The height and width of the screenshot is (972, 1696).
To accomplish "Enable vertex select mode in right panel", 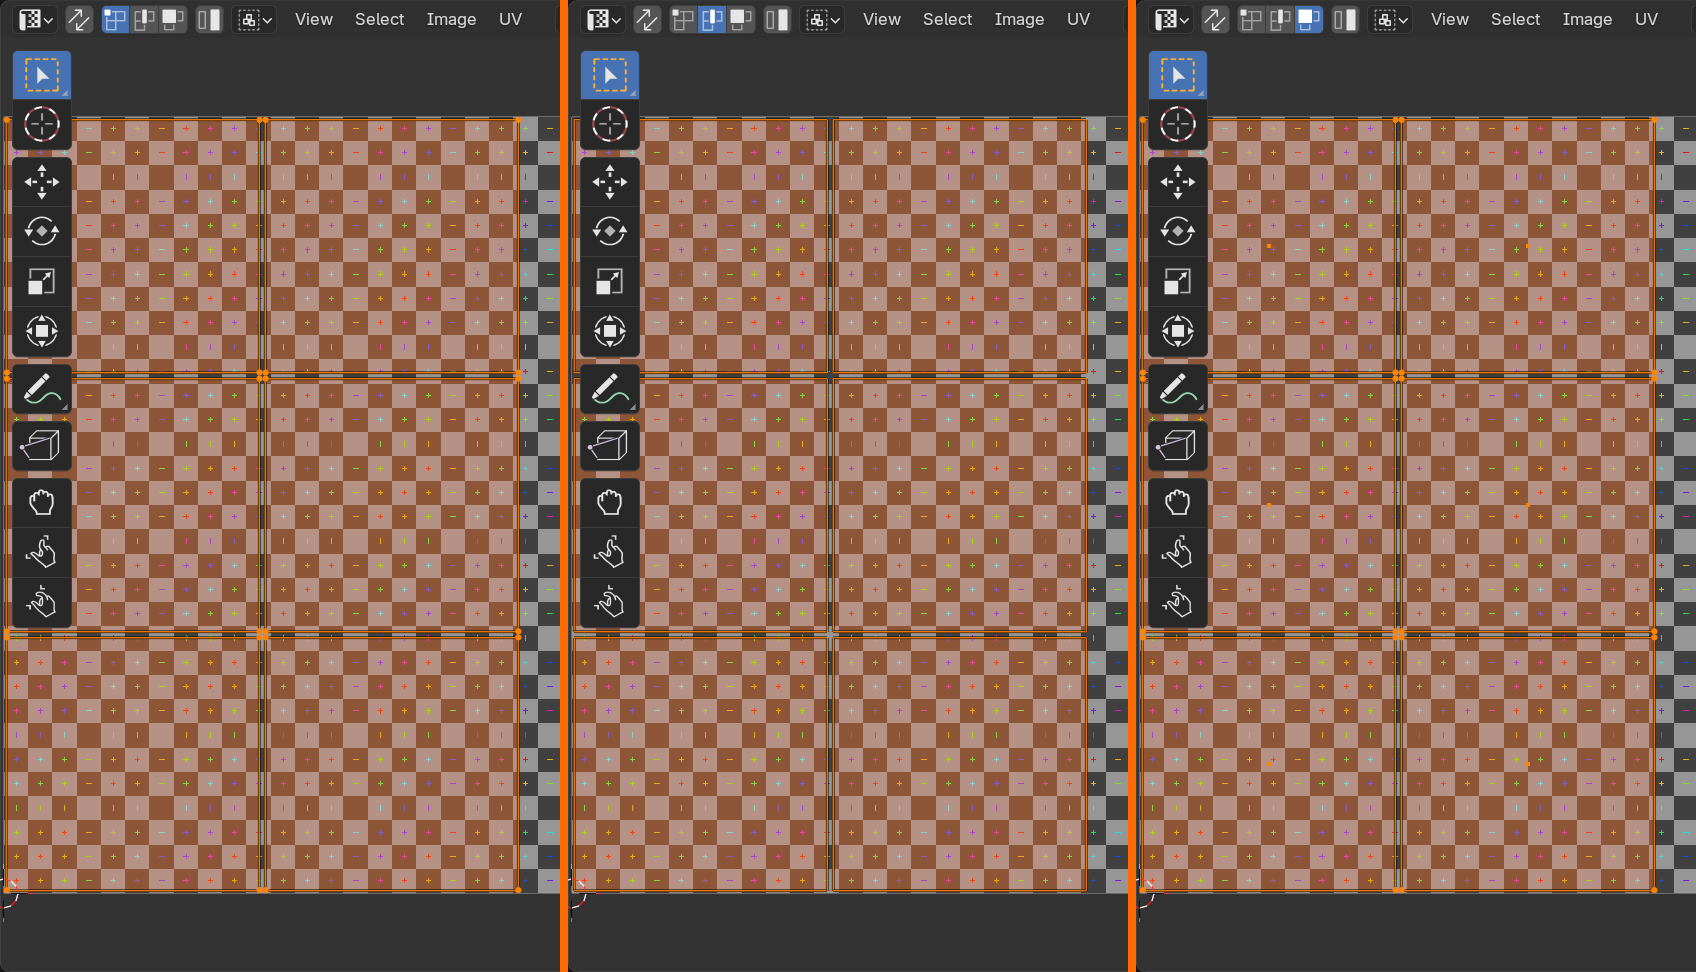I will pos(1252,19).
